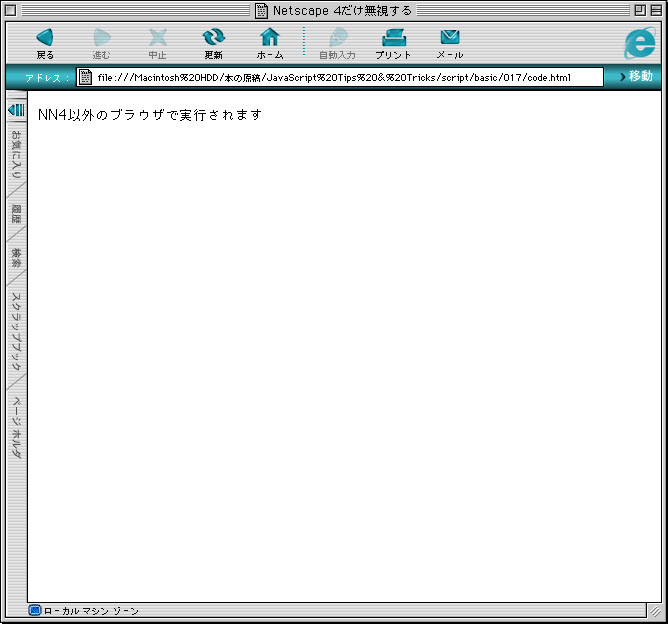Expand the Page Holder (ページホルダ) sidebar tab
The width and height of the screenshot is (668, 624).
[16, 427]
